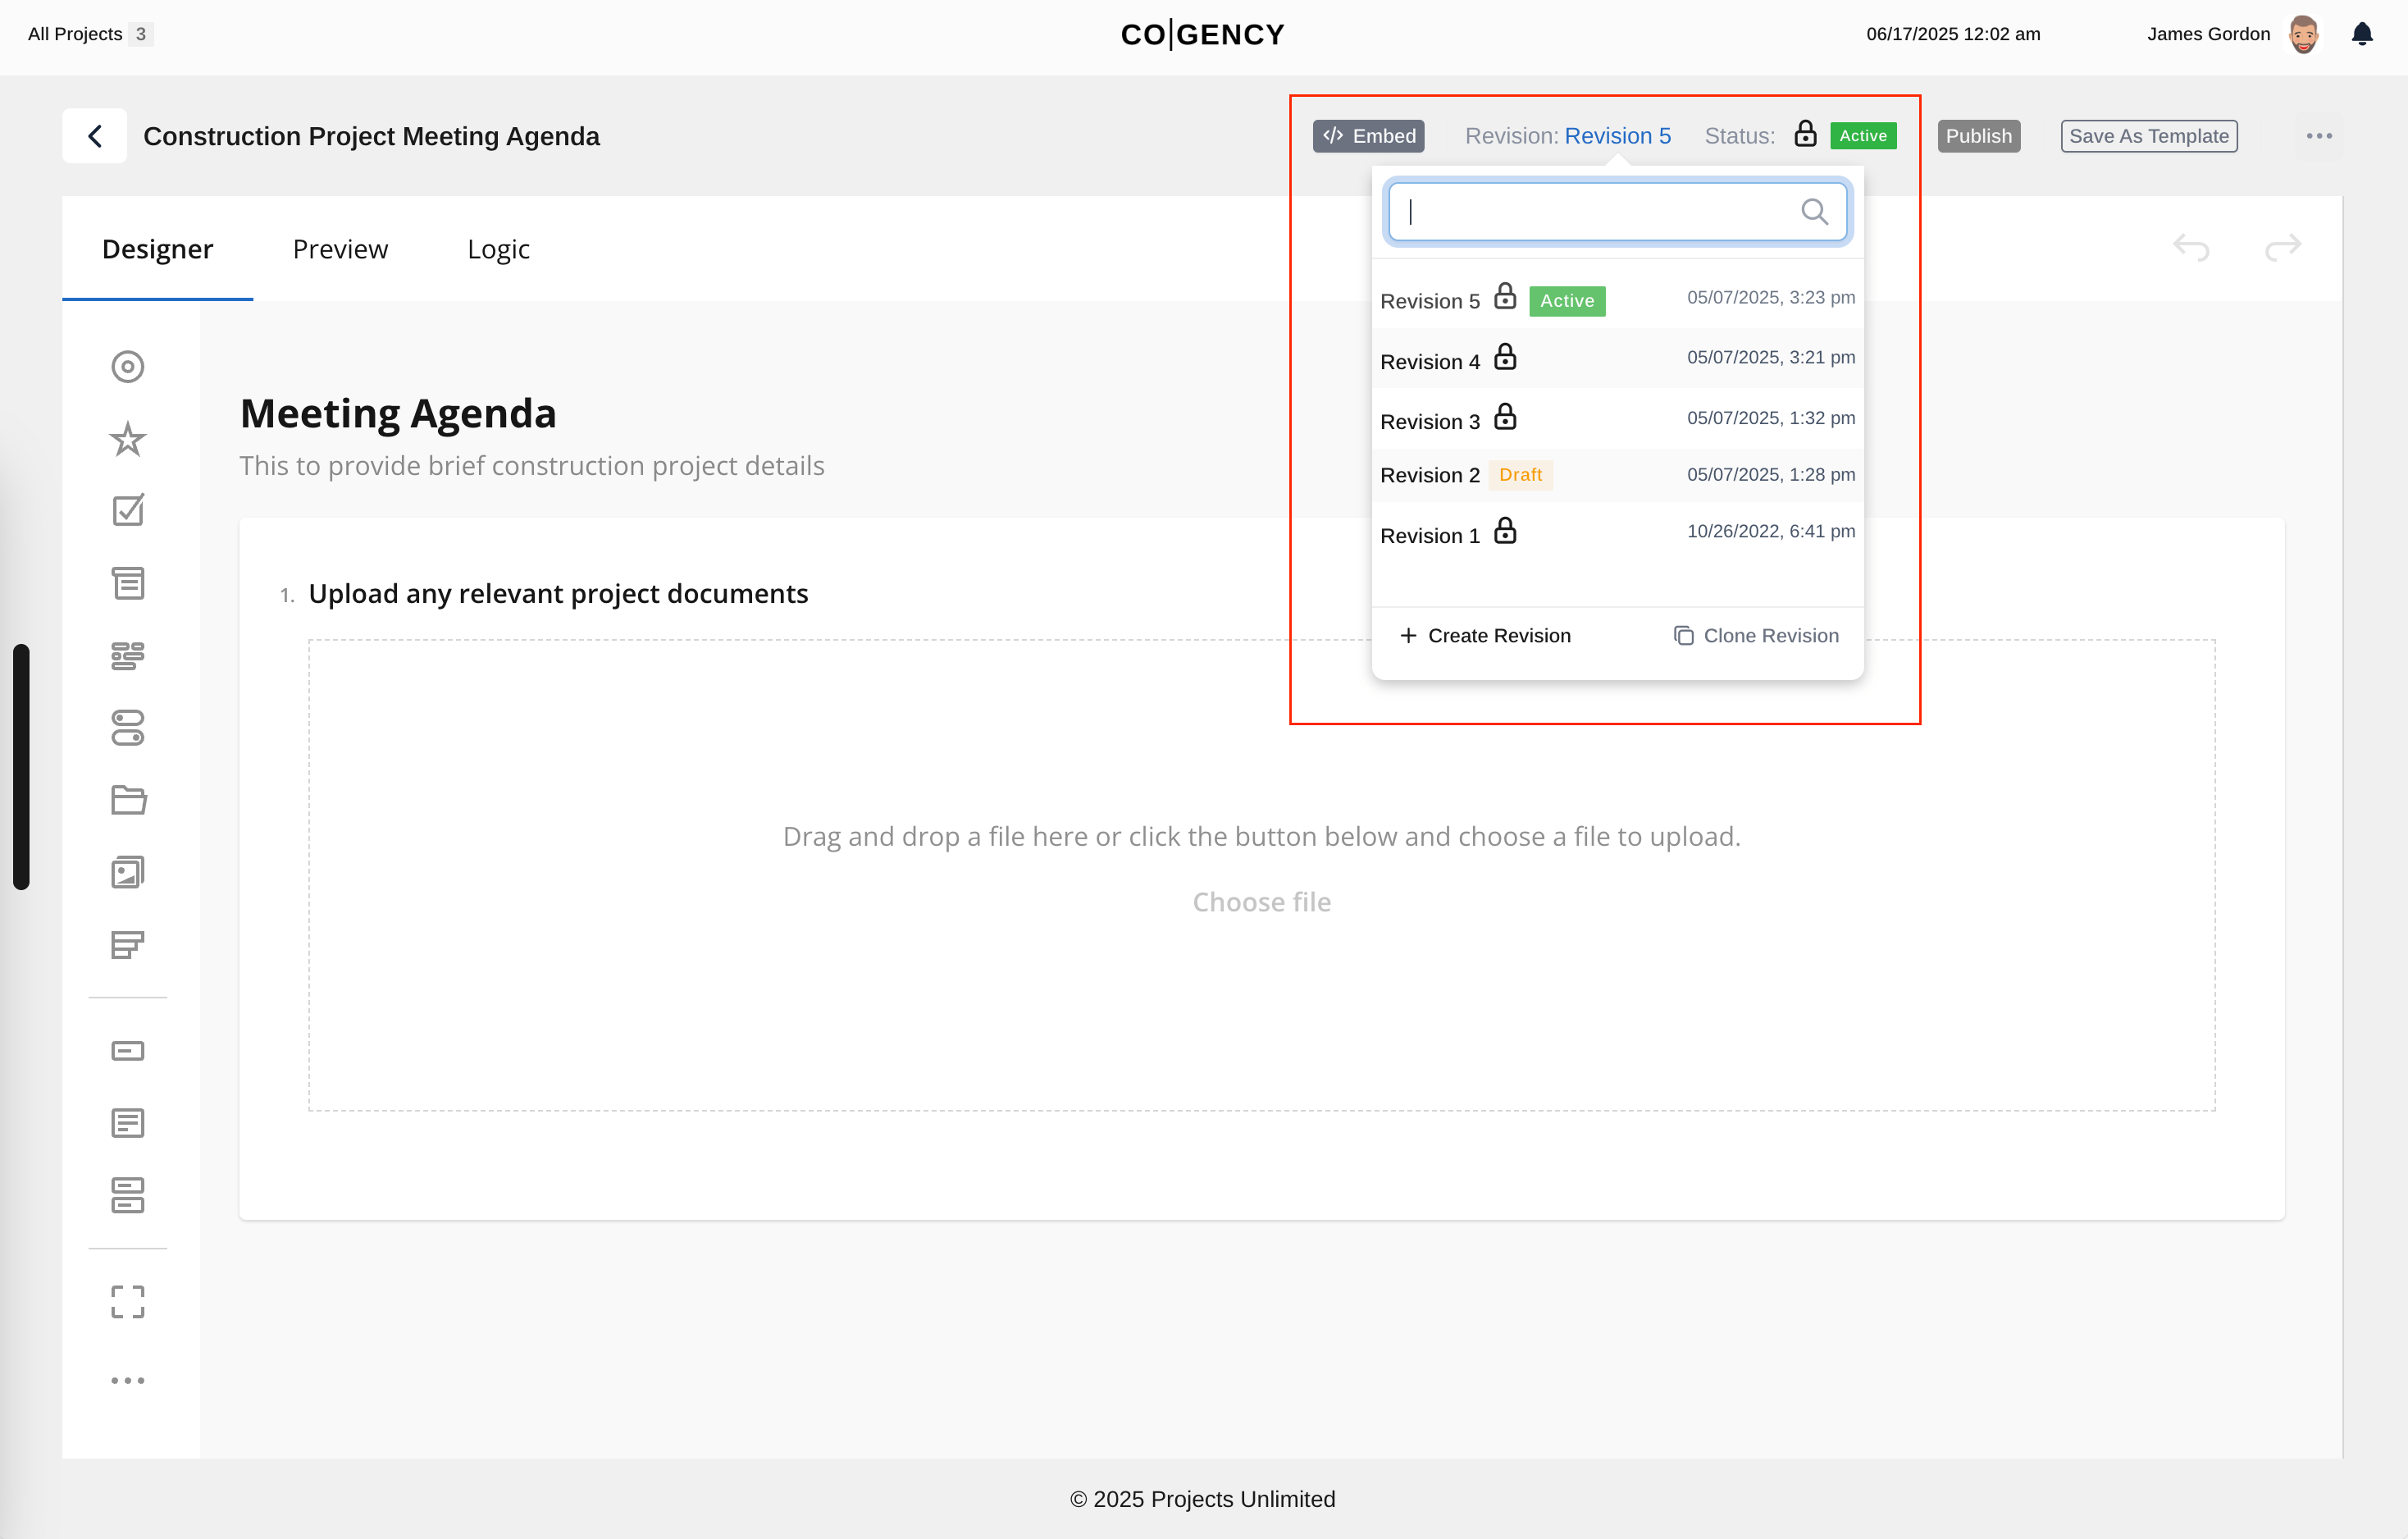Select the toggle switch element icon
This screenshot has height=1539, width=2408.
[128, 728]
